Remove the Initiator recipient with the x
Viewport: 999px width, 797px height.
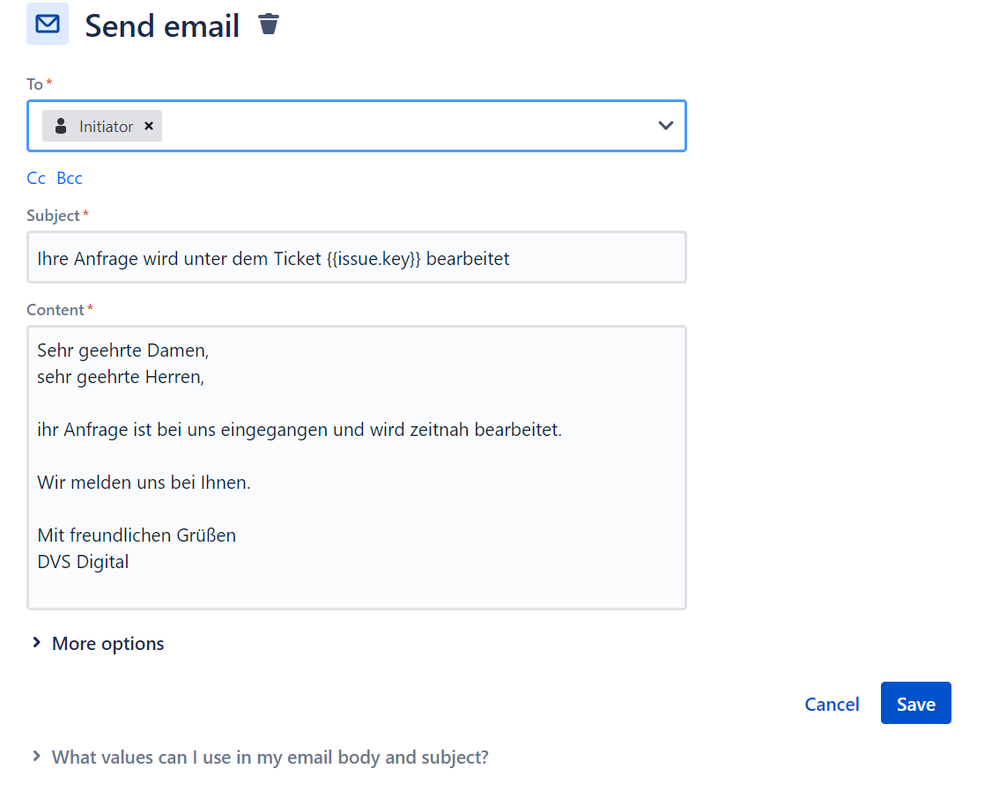[148, 126]
